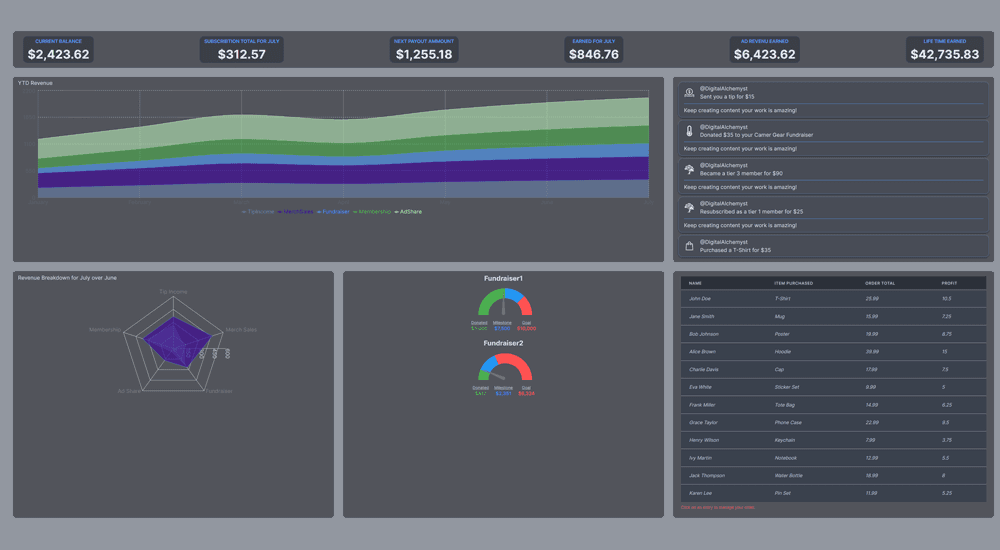Click the Ad Share axis label on the radar
The image size is (1000, 550).
coord(129,391)
